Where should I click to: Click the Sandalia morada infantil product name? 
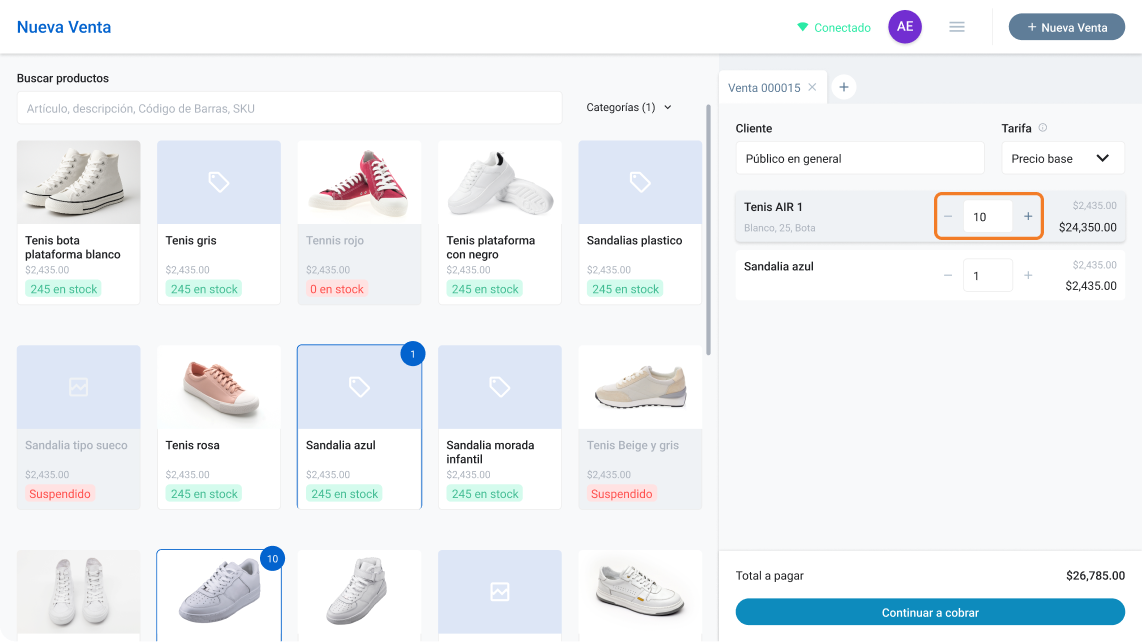pos(490,452)
